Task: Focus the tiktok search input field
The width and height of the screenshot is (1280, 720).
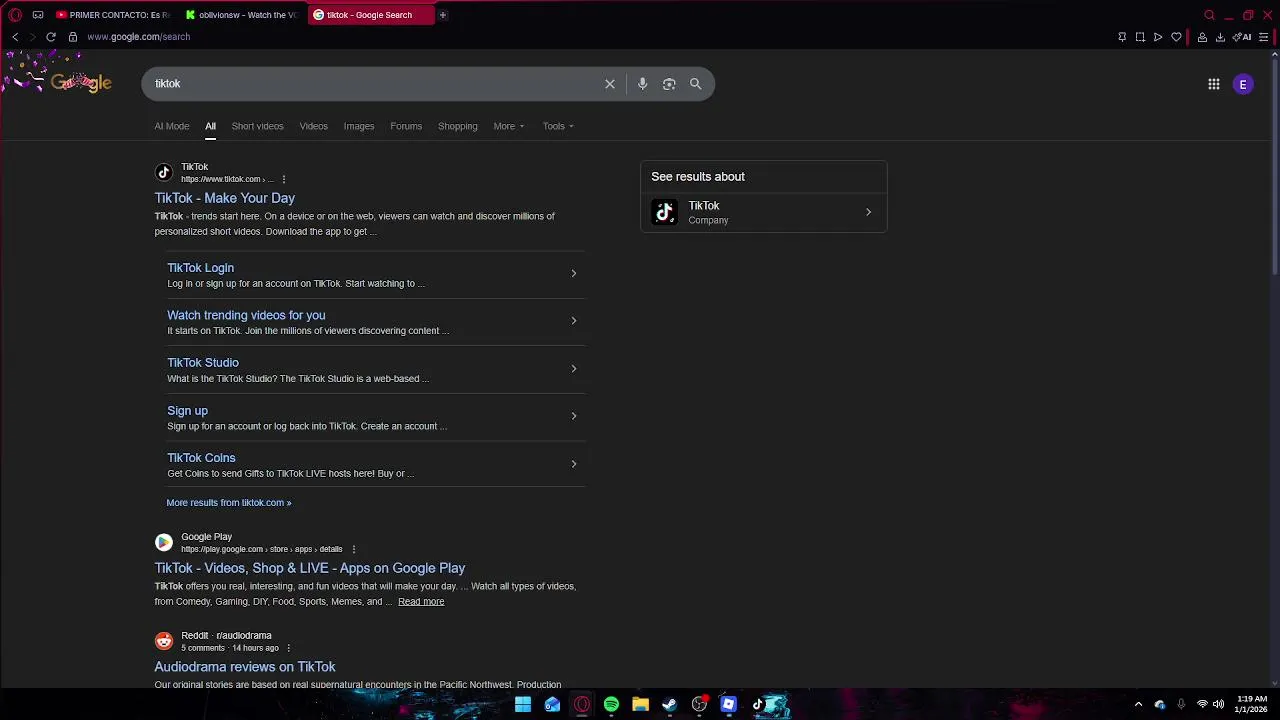Action: coord(375,84)
